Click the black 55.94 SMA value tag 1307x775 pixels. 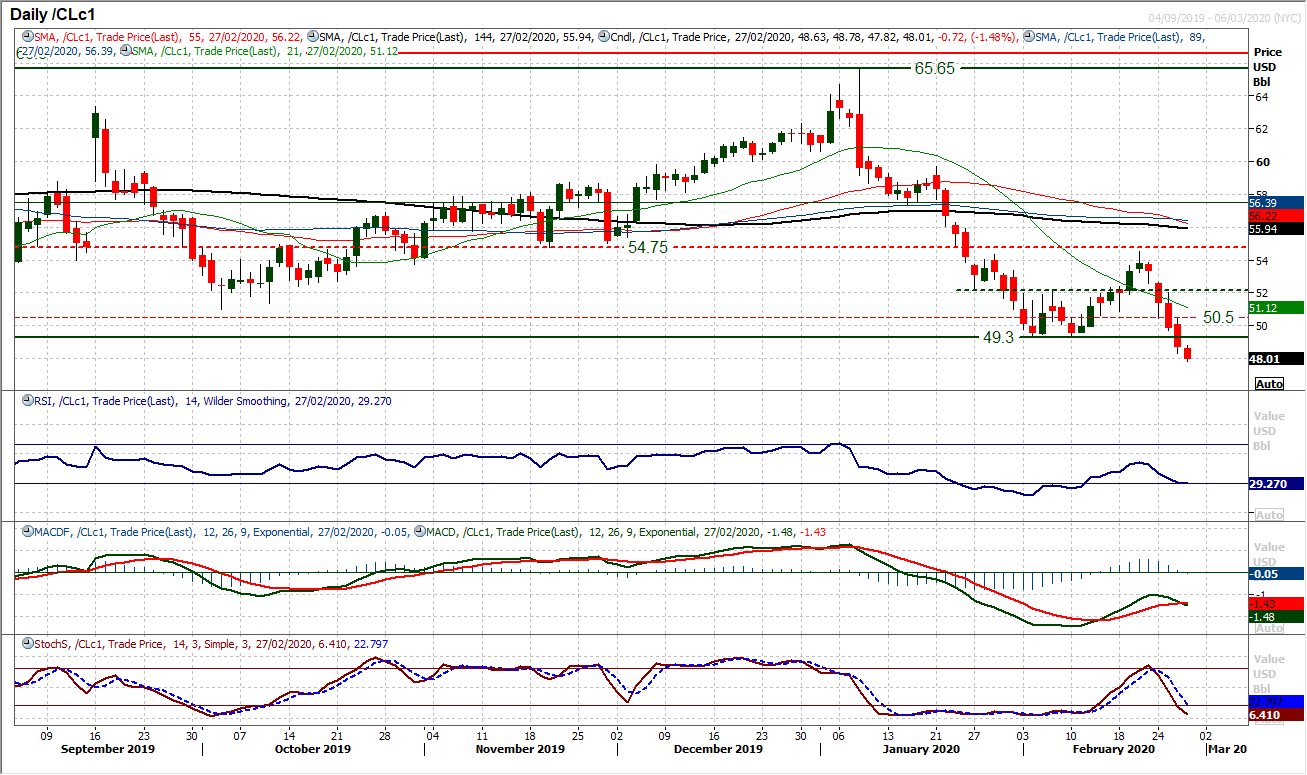click(1277, 228)
